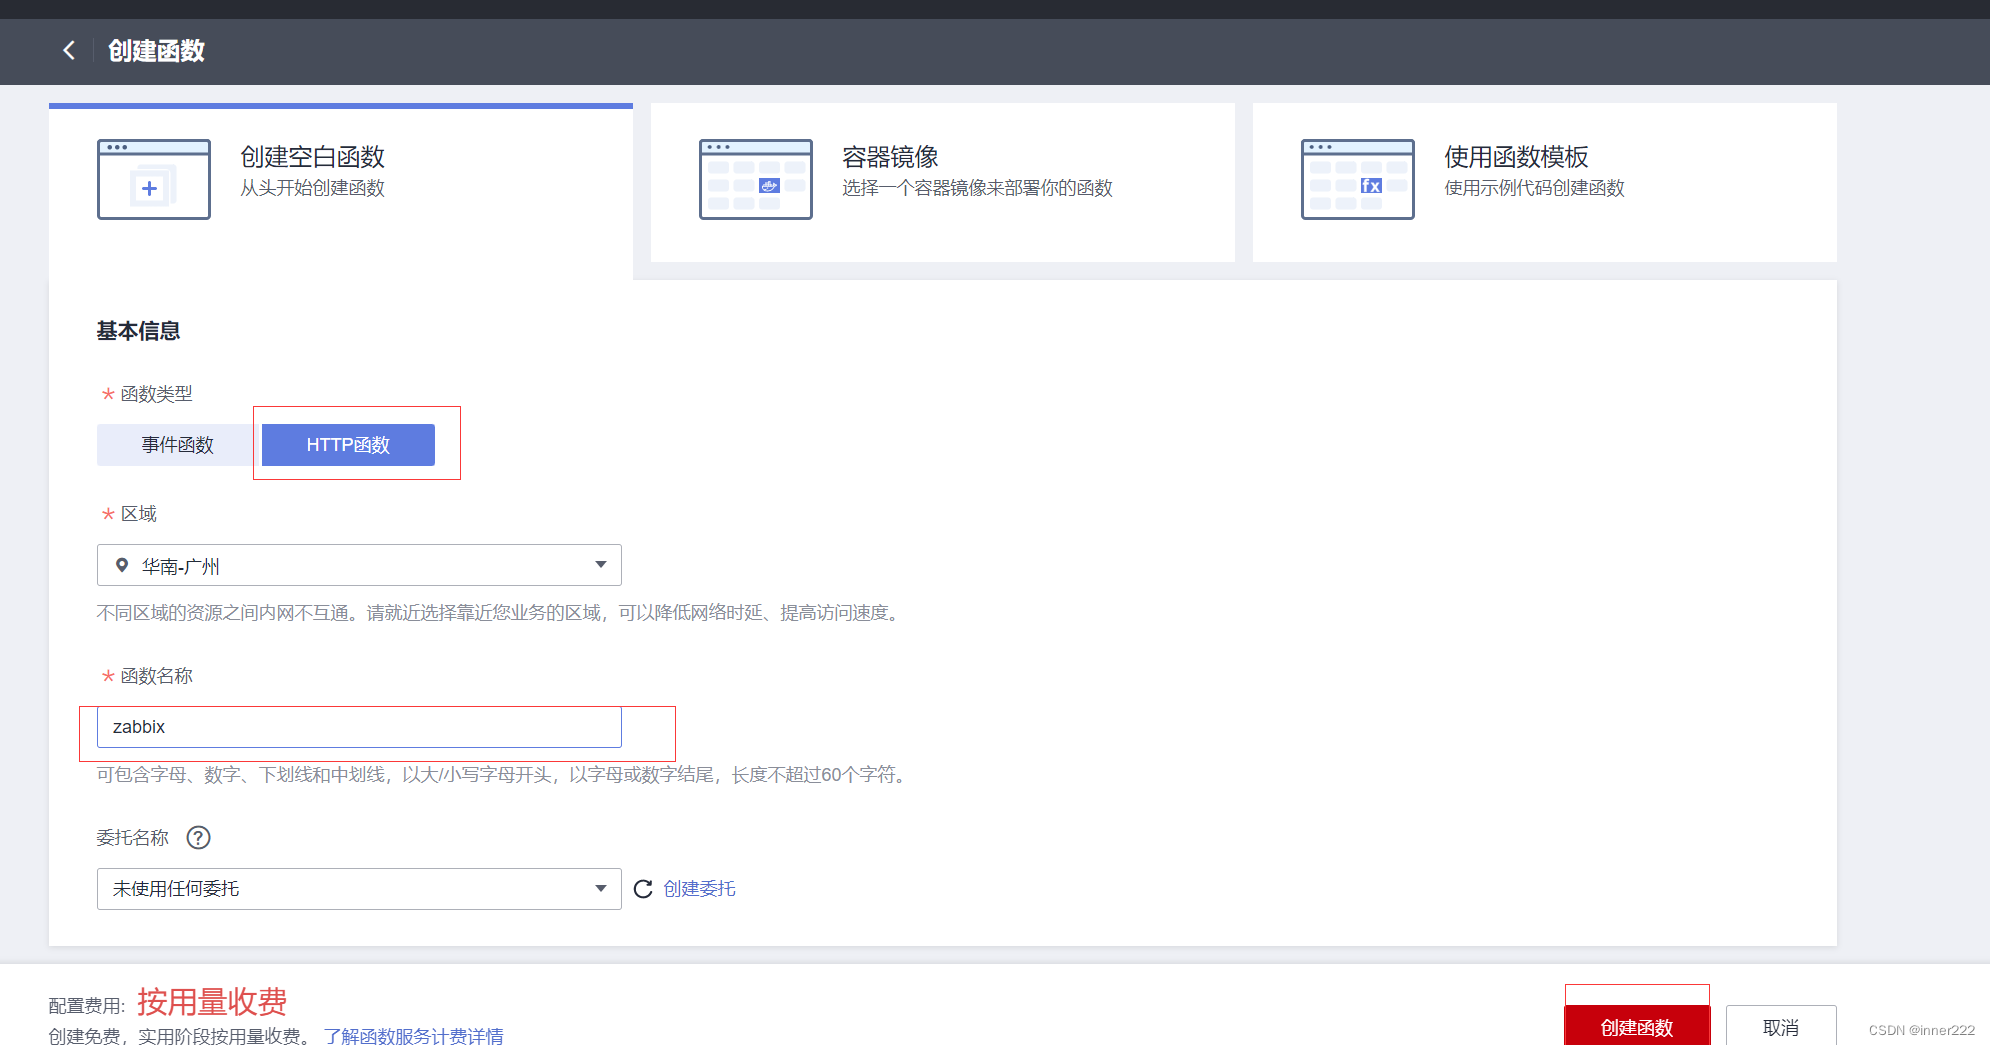Open the 华南-广州 region dropdown
1990x1045 pixels.
[x=359, y=565]
